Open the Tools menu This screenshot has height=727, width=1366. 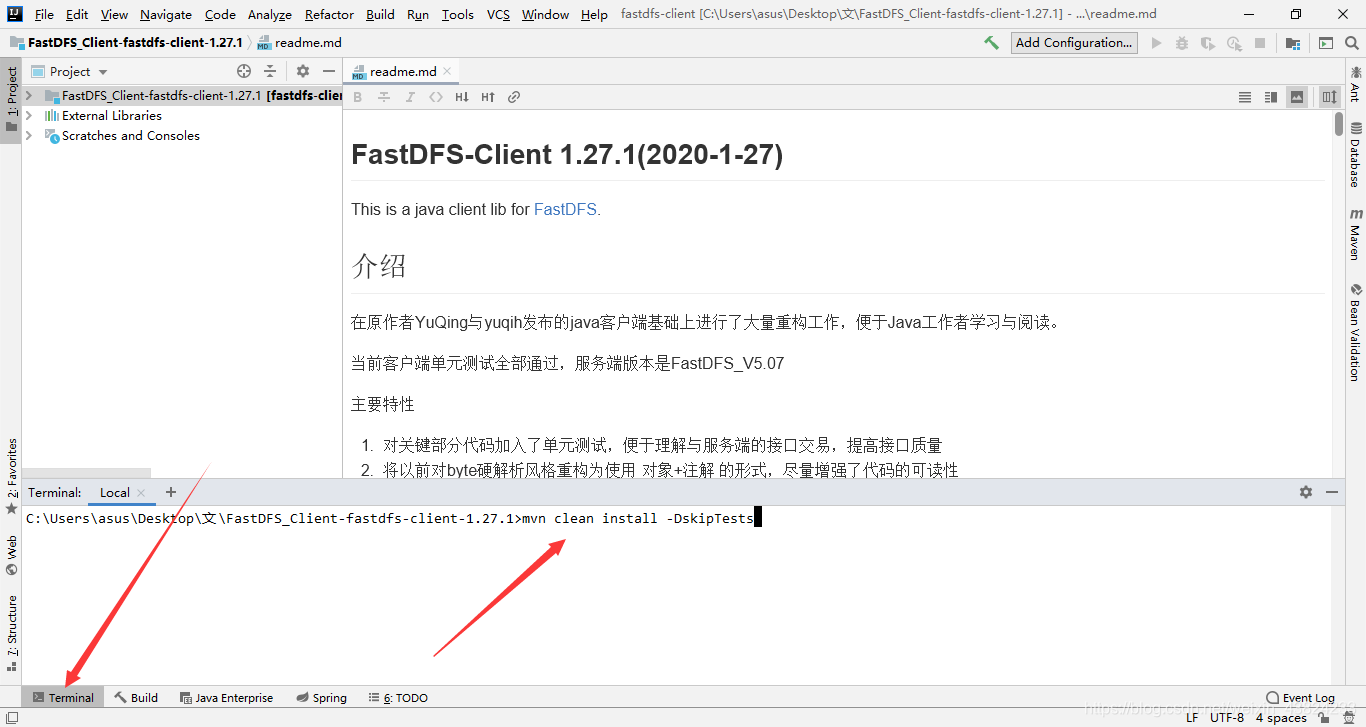[x=458, y=14]
